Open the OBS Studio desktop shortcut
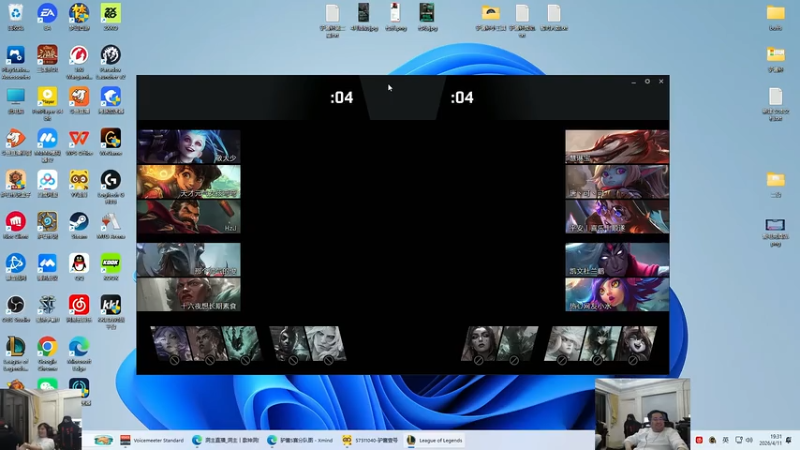The image size is (800, 450). tap(16, 309)
